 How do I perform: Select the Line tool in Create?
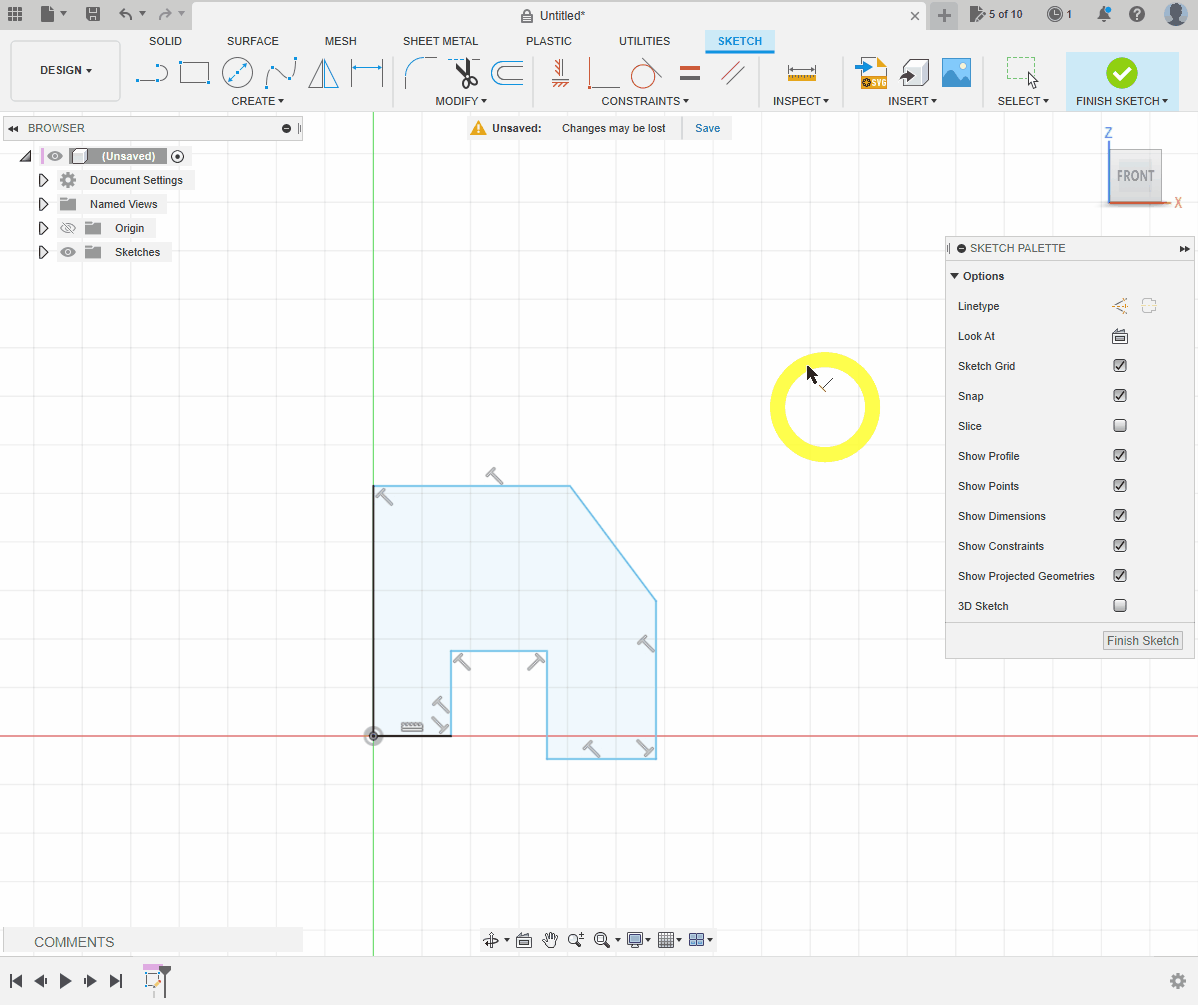(x=152, y=73)
